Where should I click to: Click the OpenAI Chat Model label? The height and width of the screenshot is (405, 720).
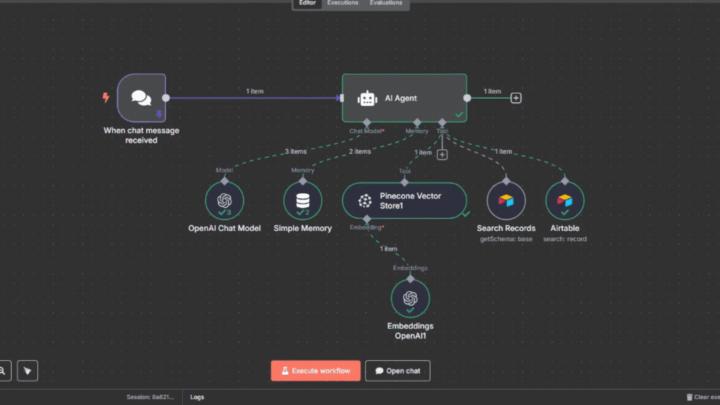(224, 228)
